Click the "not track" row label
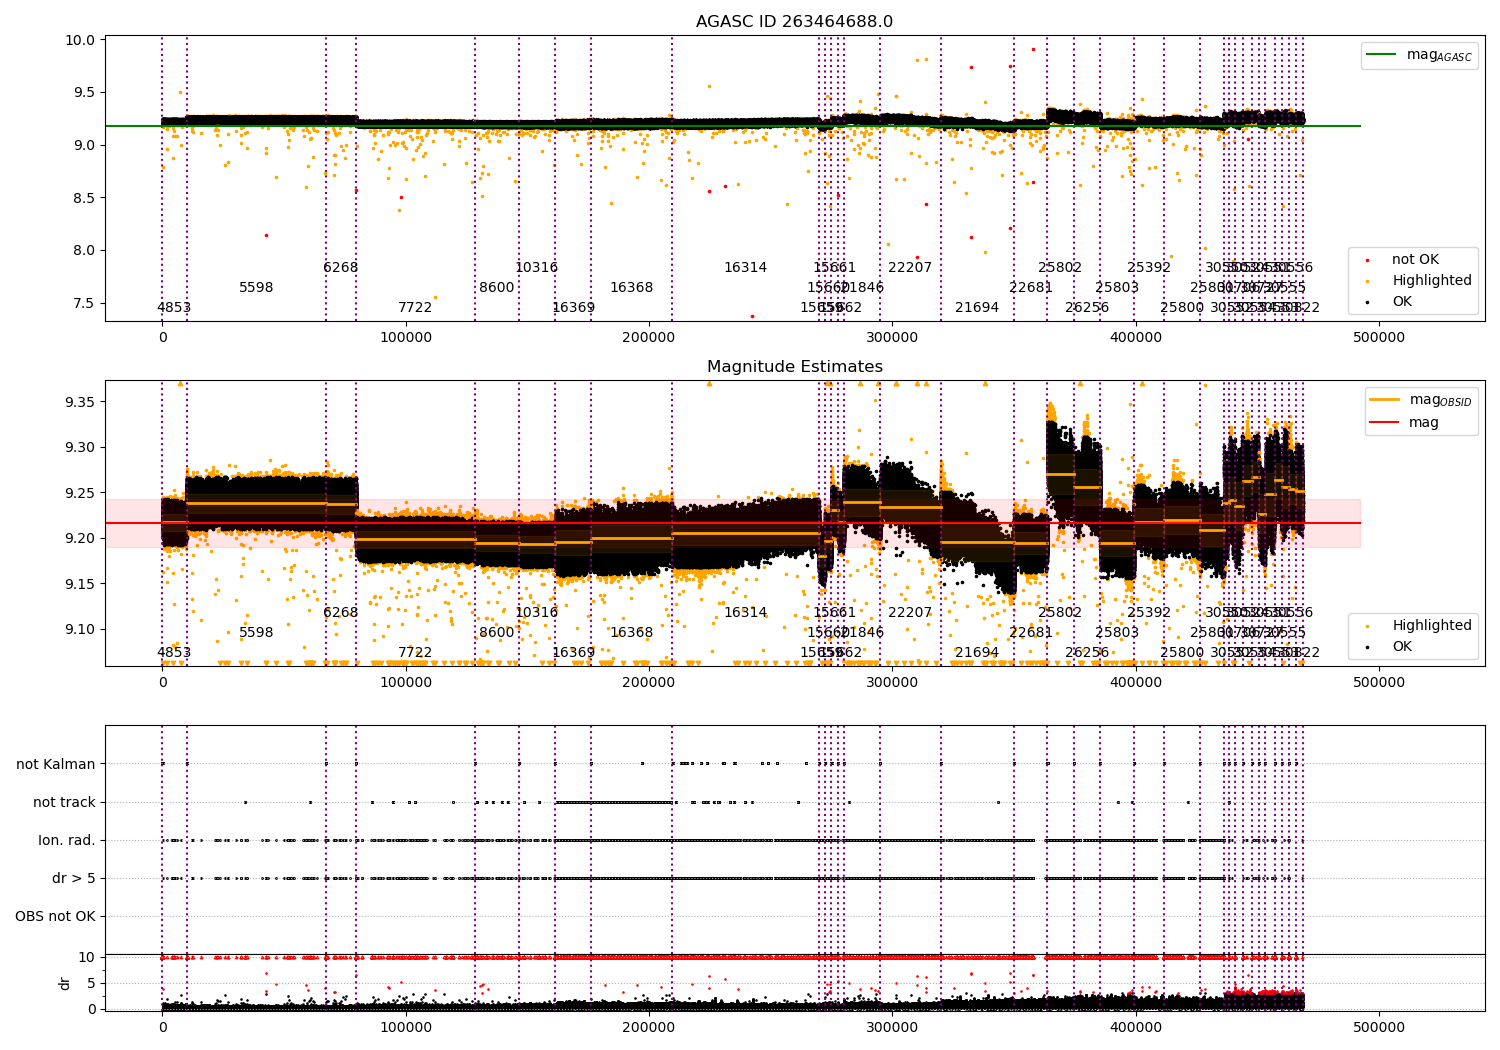1500x1050 pixels. [64, 803]
